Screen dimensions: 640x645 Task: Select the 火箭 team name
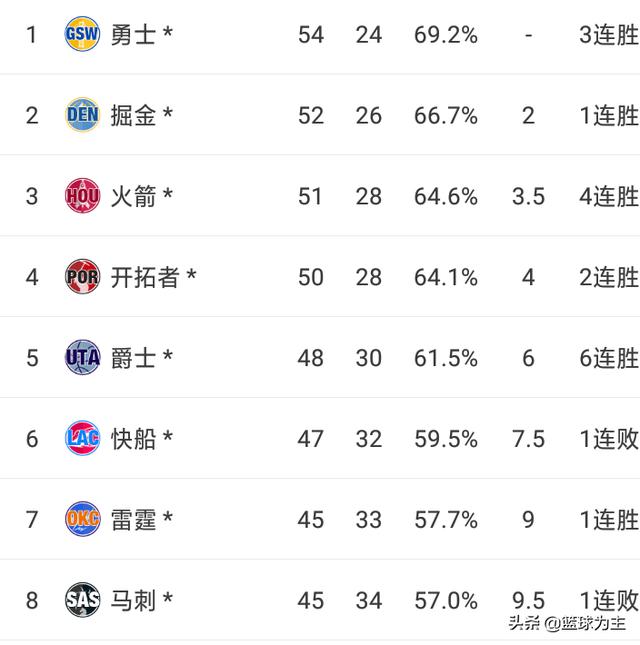[133, 196]
